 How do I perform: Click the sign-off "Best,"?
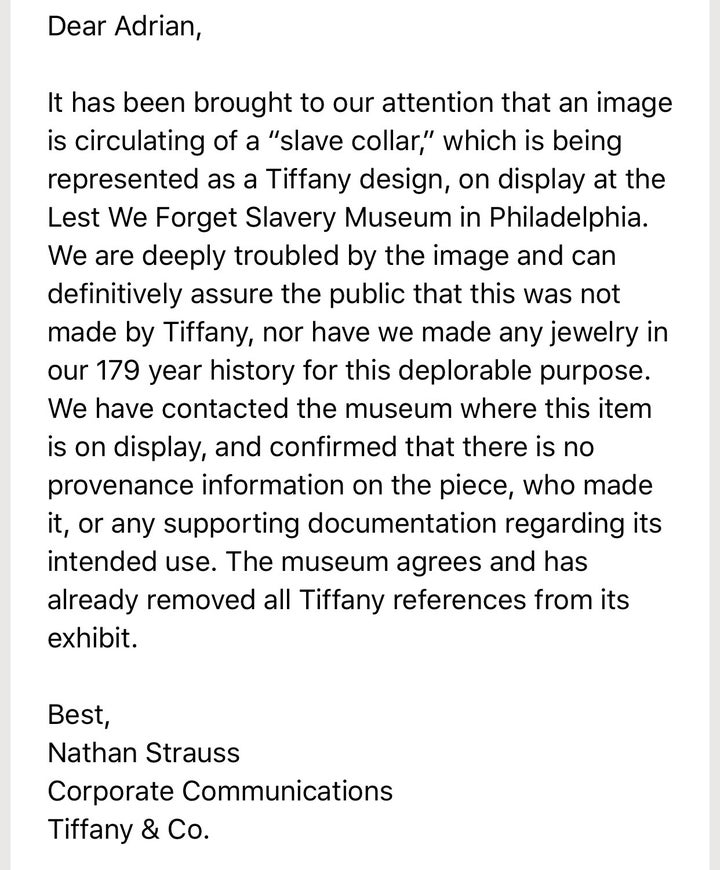pyautogui.click(x=79, y=715)
